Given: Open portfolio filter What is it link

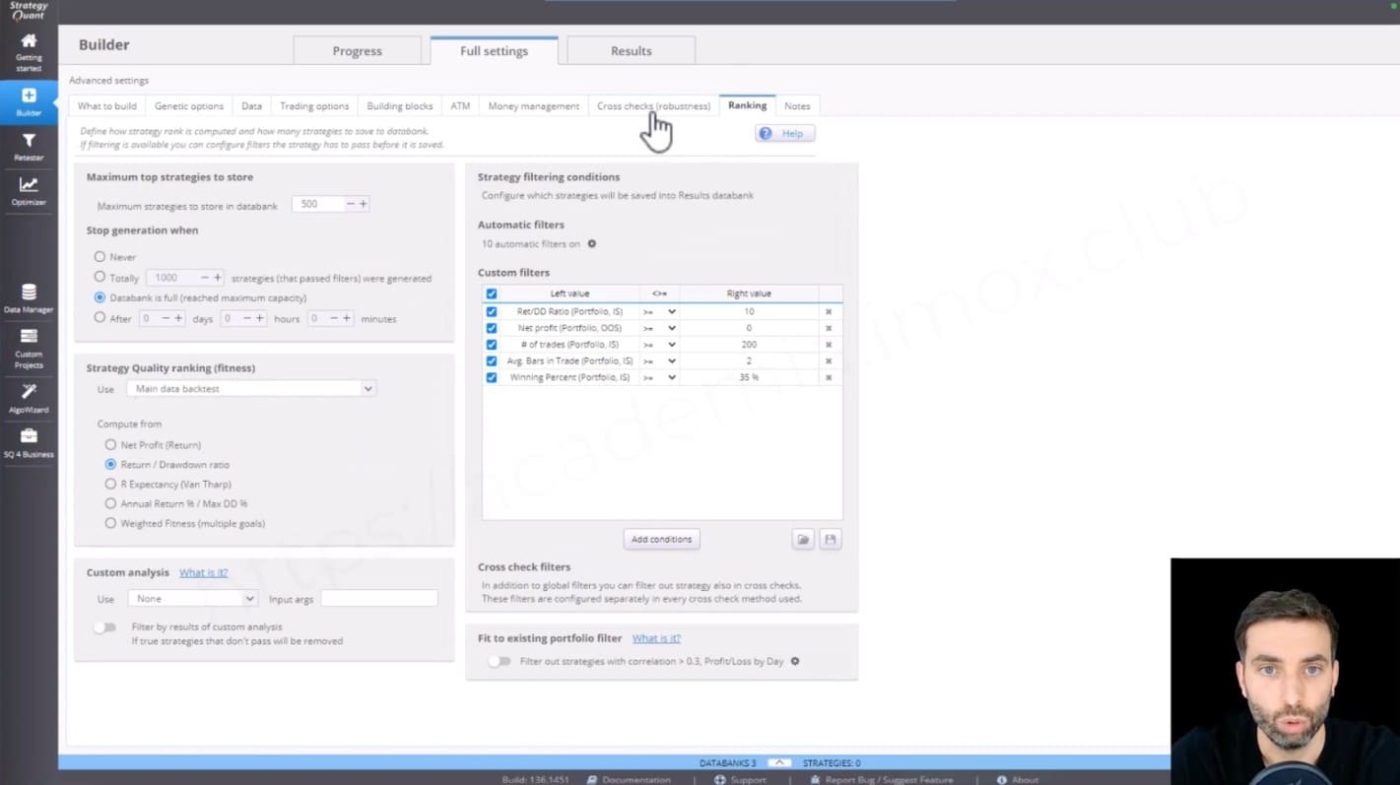Looking at the screenshot, I should pyautogui.click(x=656, y=638).
